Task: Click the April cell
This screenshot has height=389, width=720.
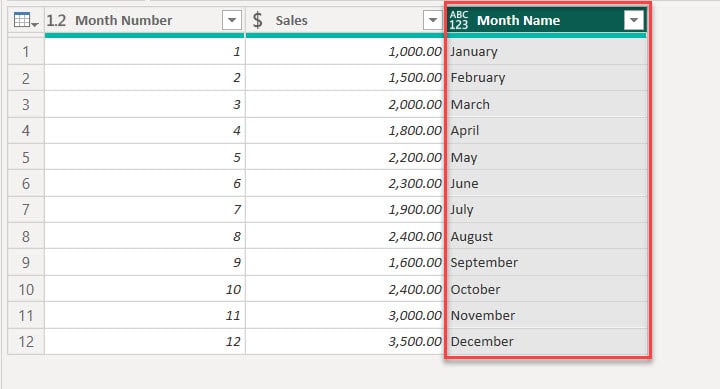Action: coord(546,131)
